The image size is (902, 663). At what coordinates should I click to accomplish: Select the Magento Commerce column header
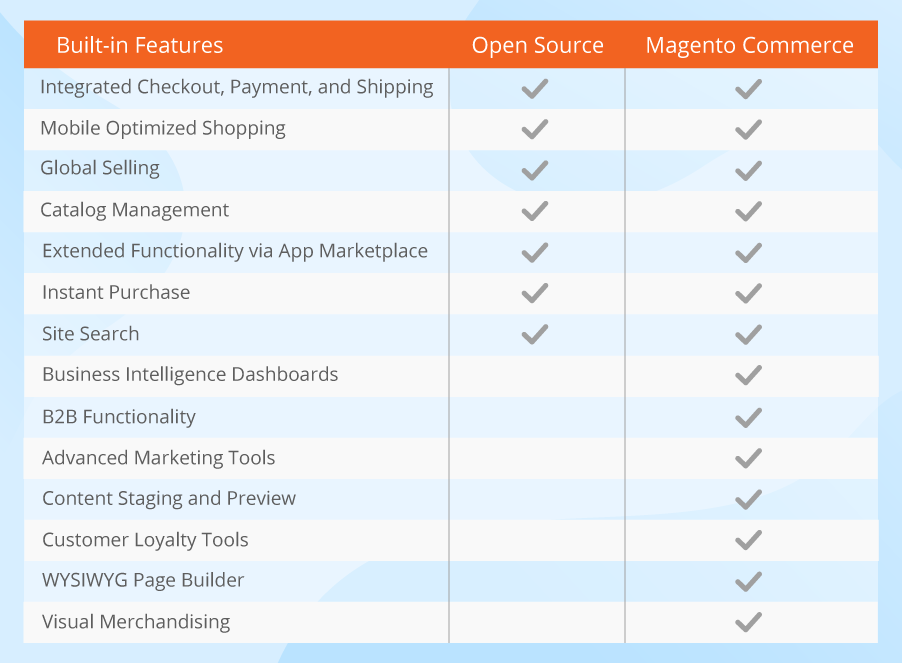[x=750, y=46]
